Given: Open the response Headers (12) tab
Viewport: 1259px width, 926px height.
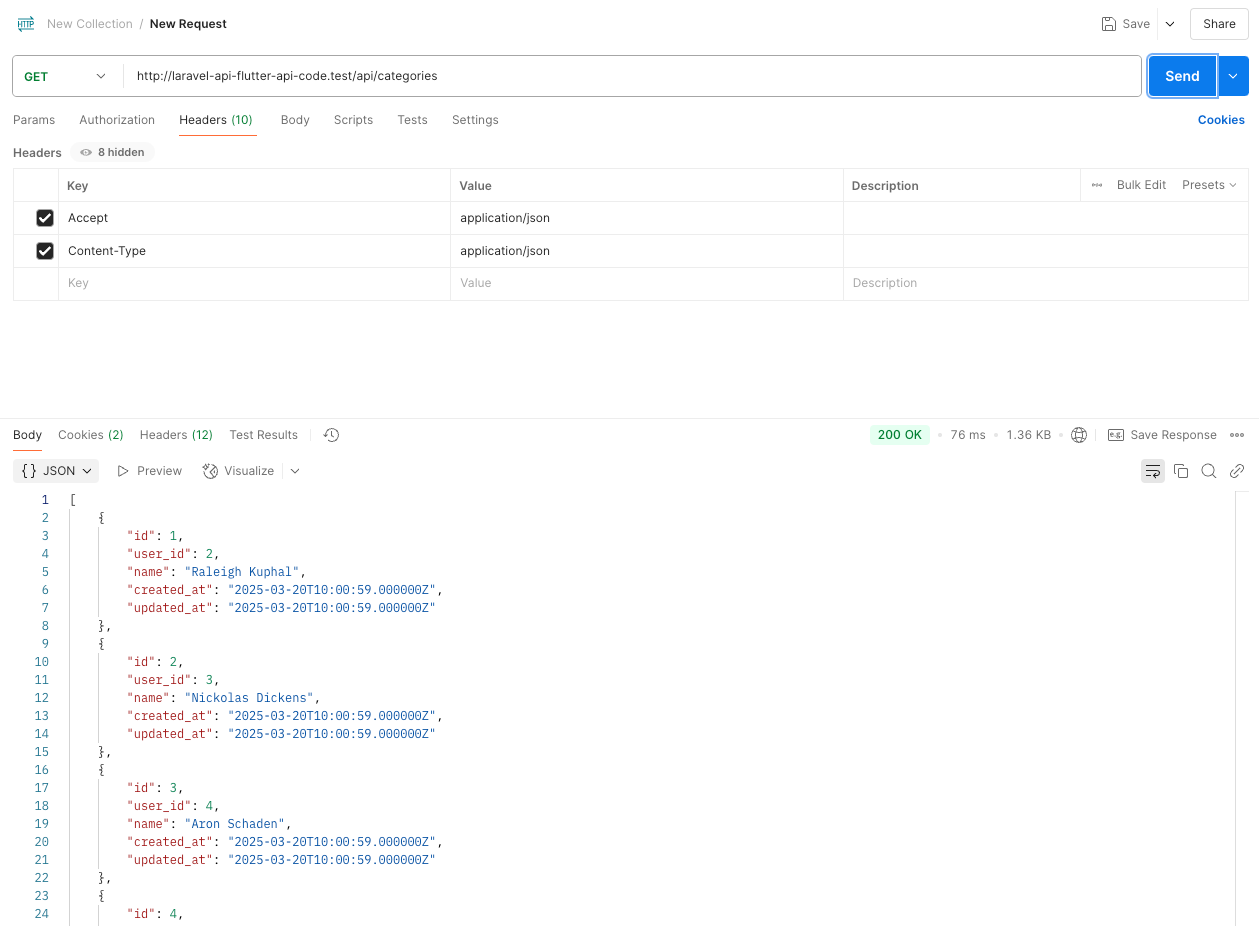Looking at the screenshot, I should [176, 435].
